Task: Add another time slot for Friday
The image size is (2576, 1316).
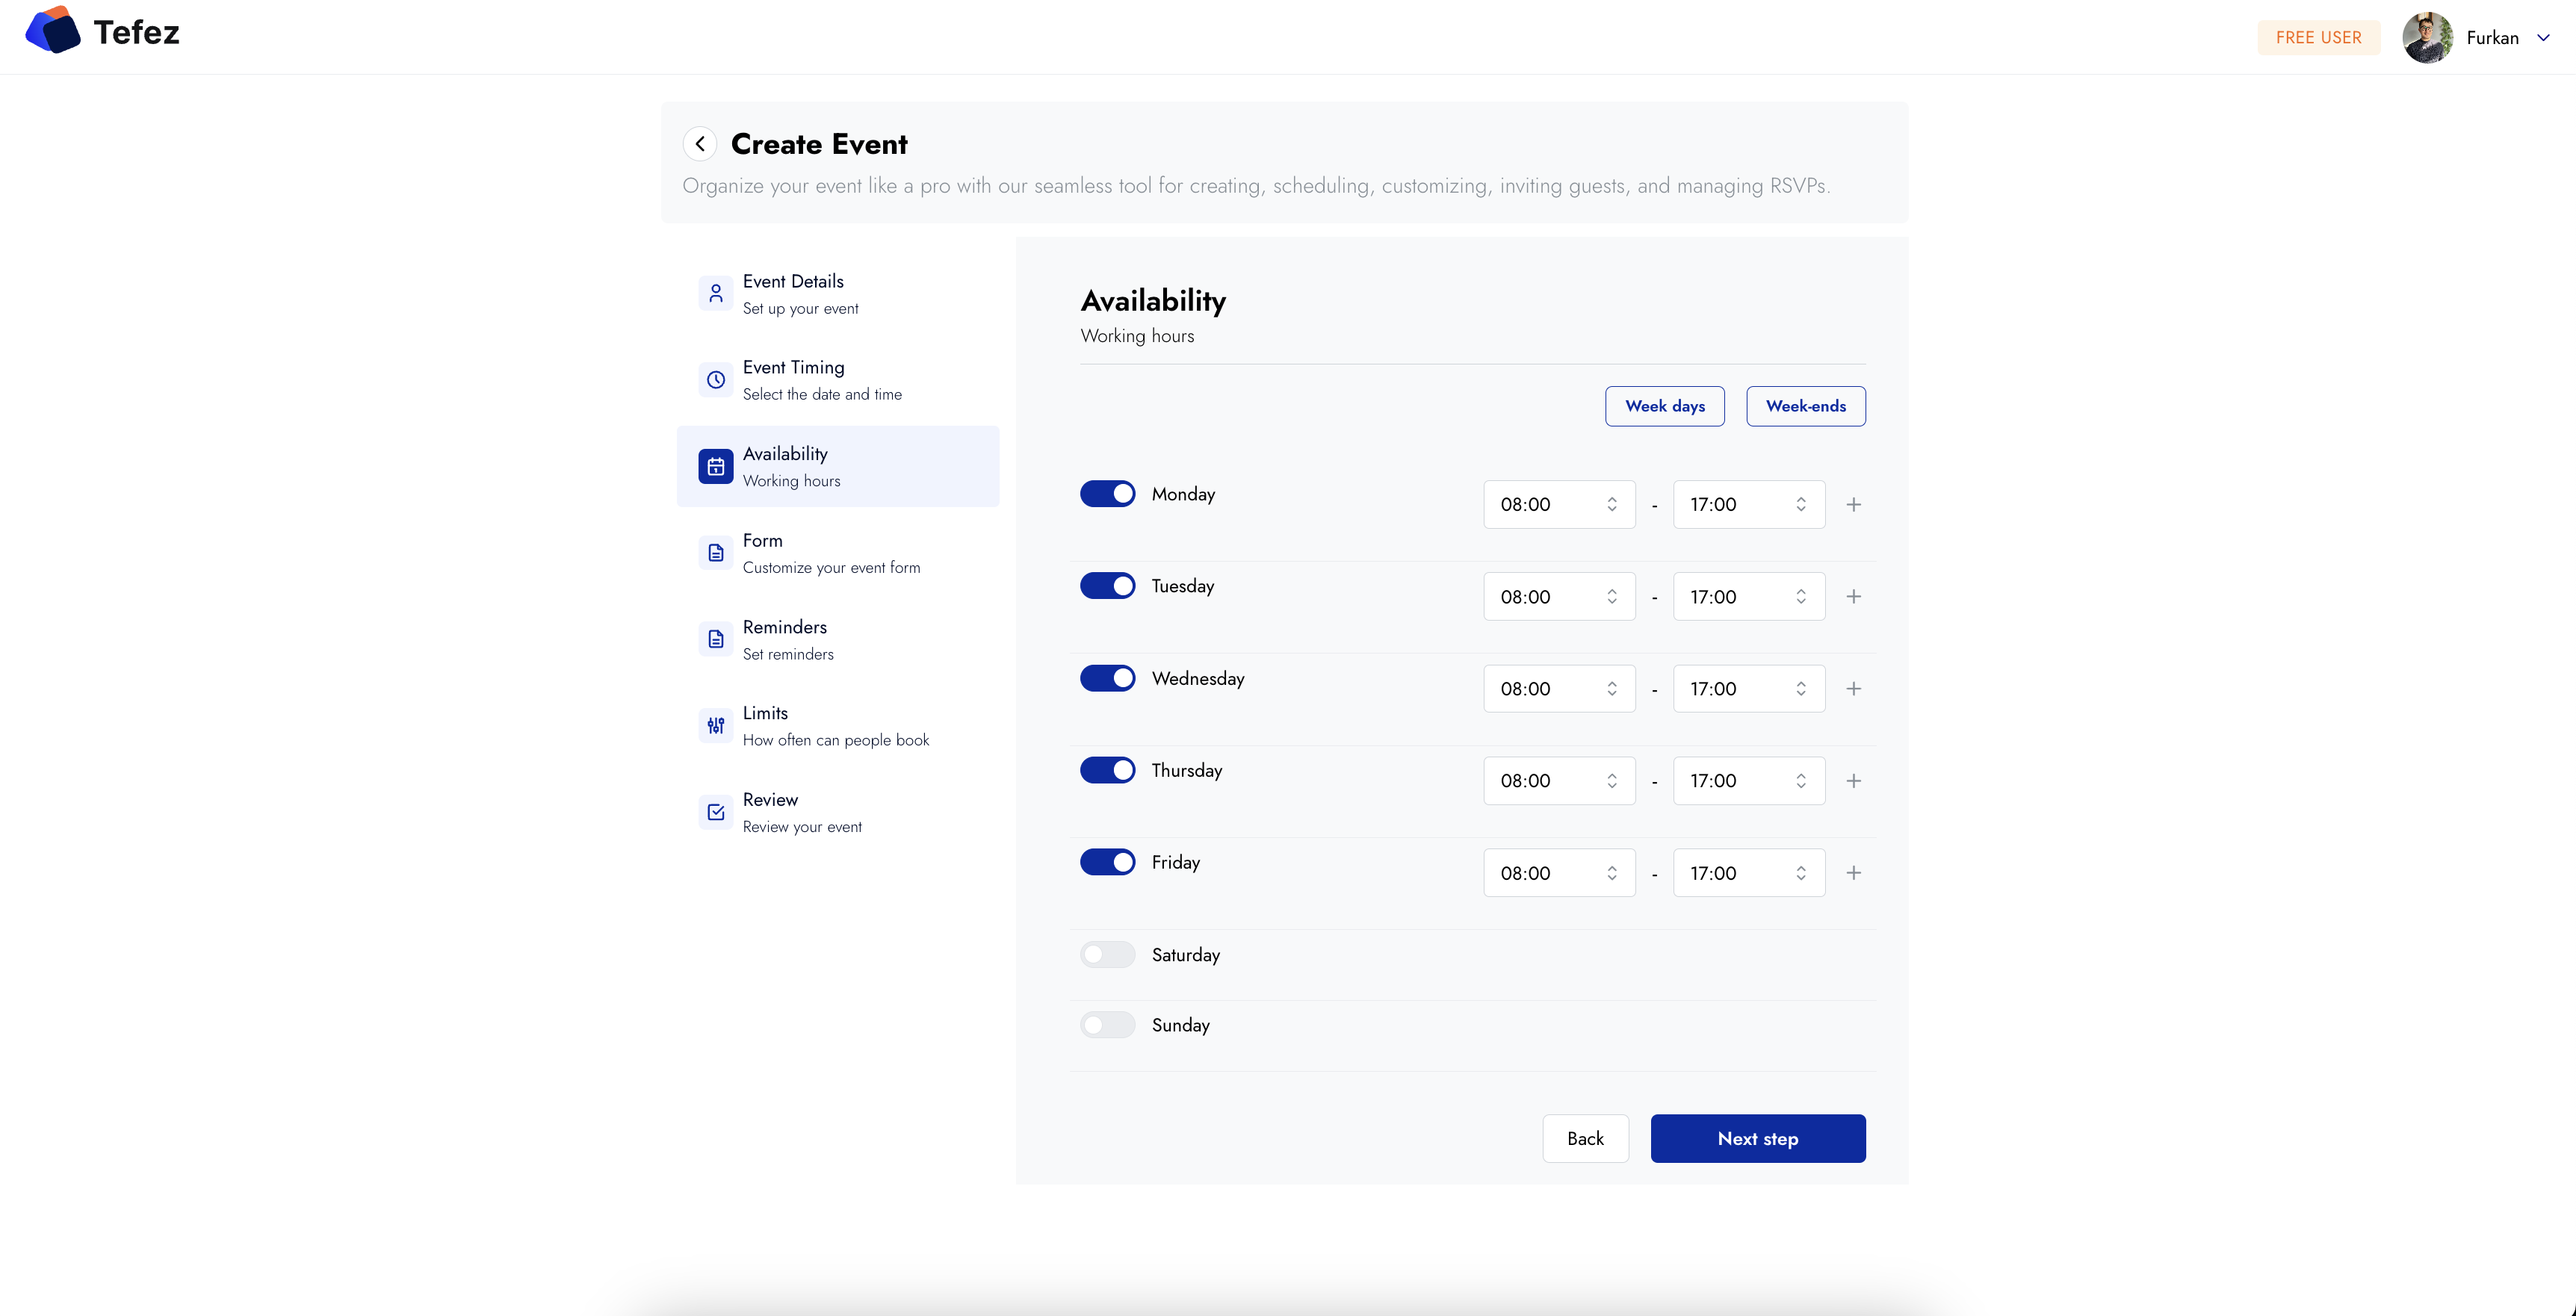Action: pos(1854,873)
